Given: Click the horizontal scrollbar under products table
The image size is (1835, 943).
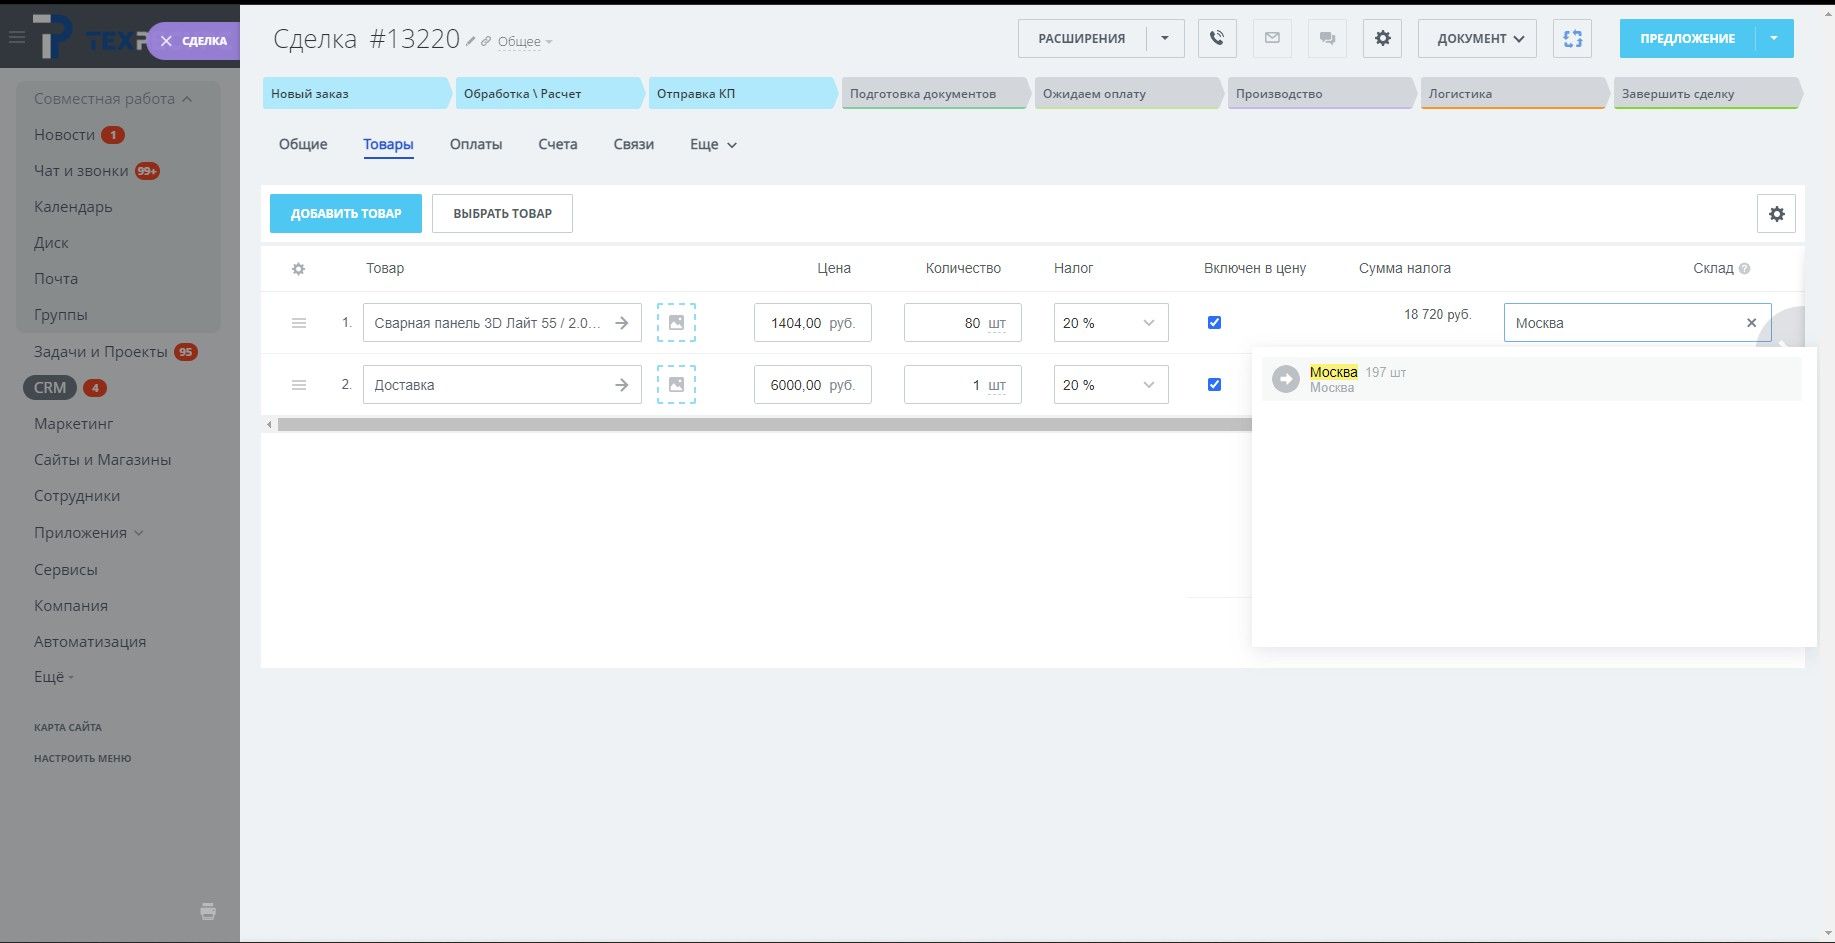Looking at the screenshot, I should tap(760, 425).
